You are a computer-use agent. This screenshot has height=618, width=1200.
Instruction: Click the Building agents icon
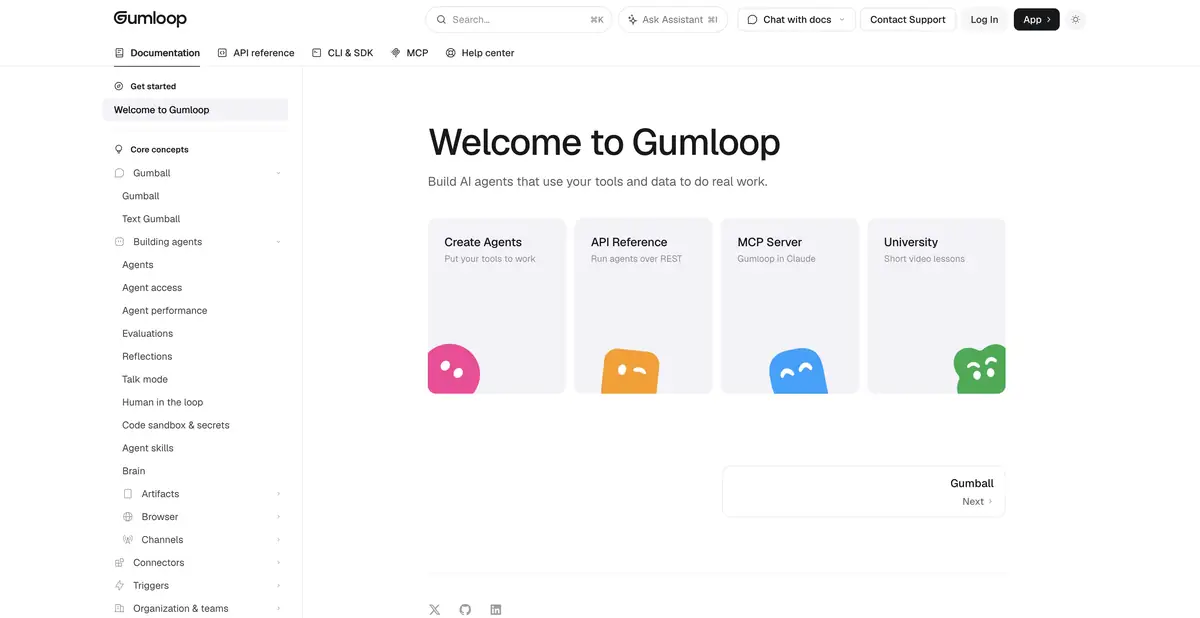pos(119,242)
